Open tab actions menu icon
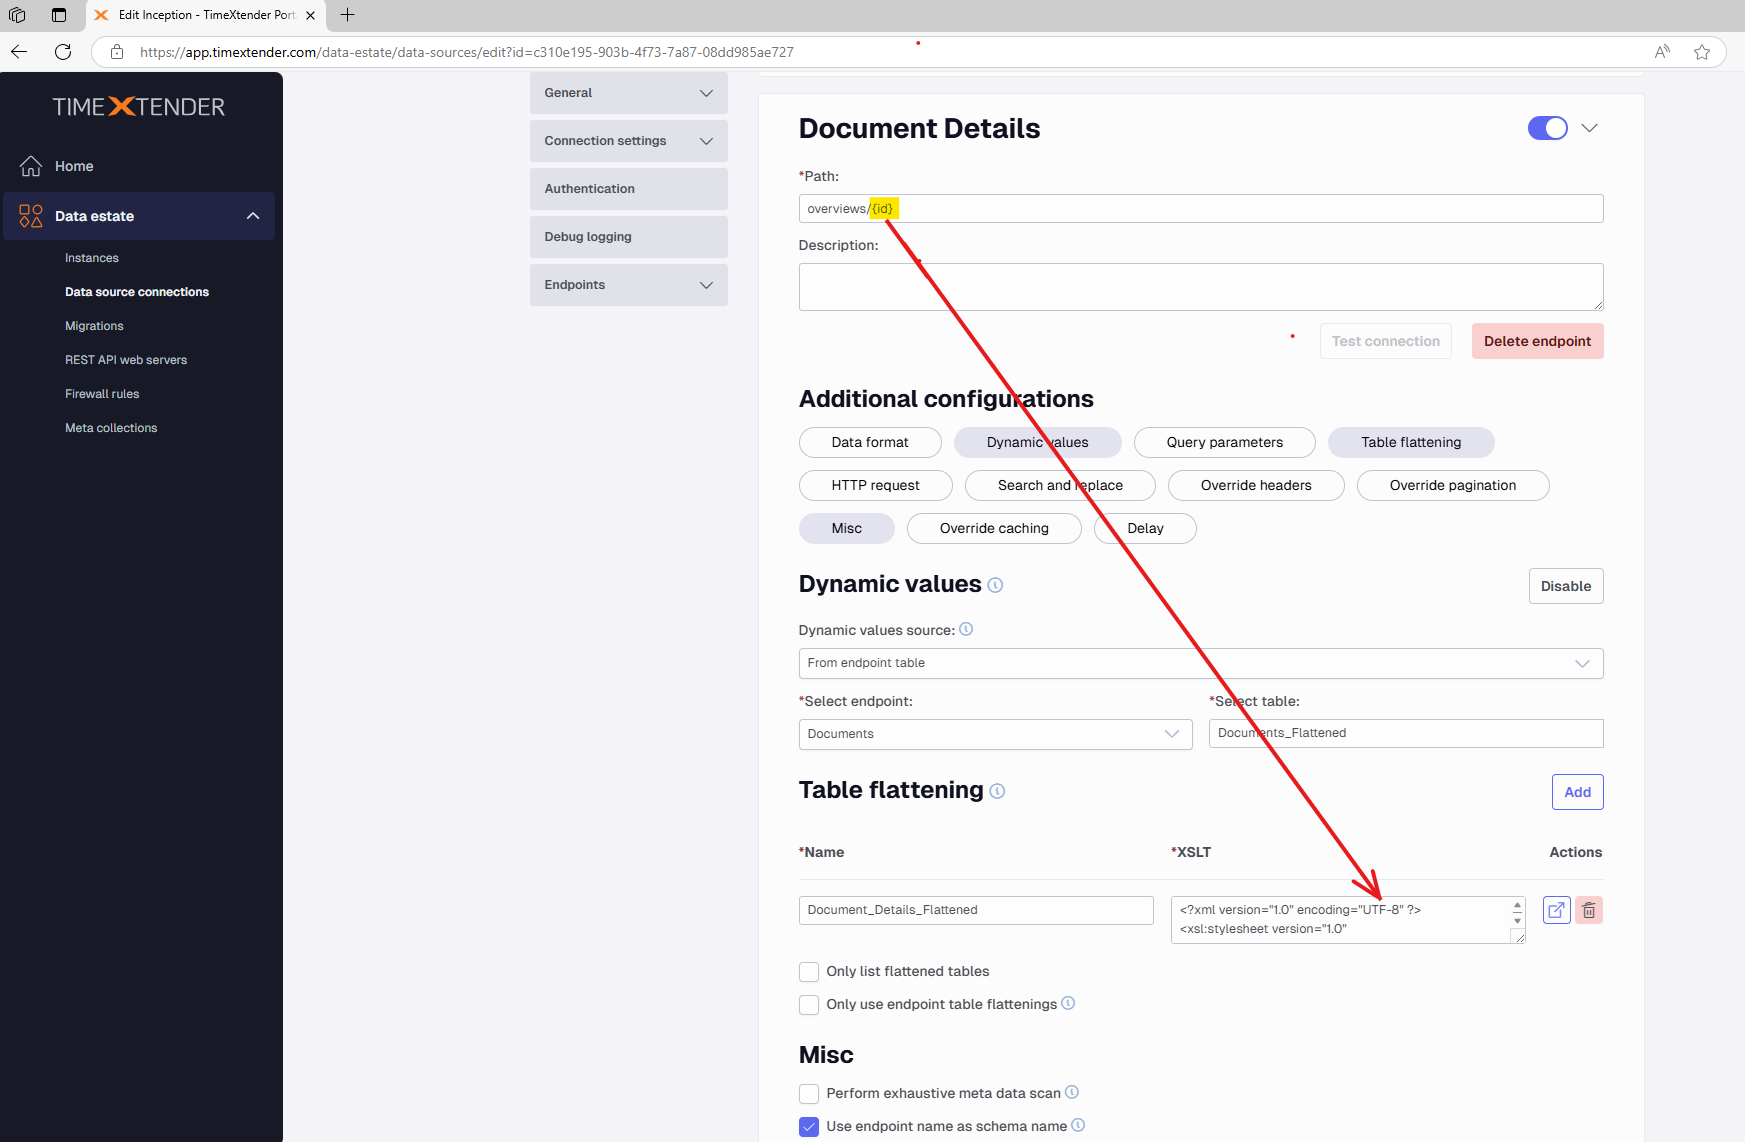The height and width of the screenshot is (1142, 1745). [x=59, y=15]
